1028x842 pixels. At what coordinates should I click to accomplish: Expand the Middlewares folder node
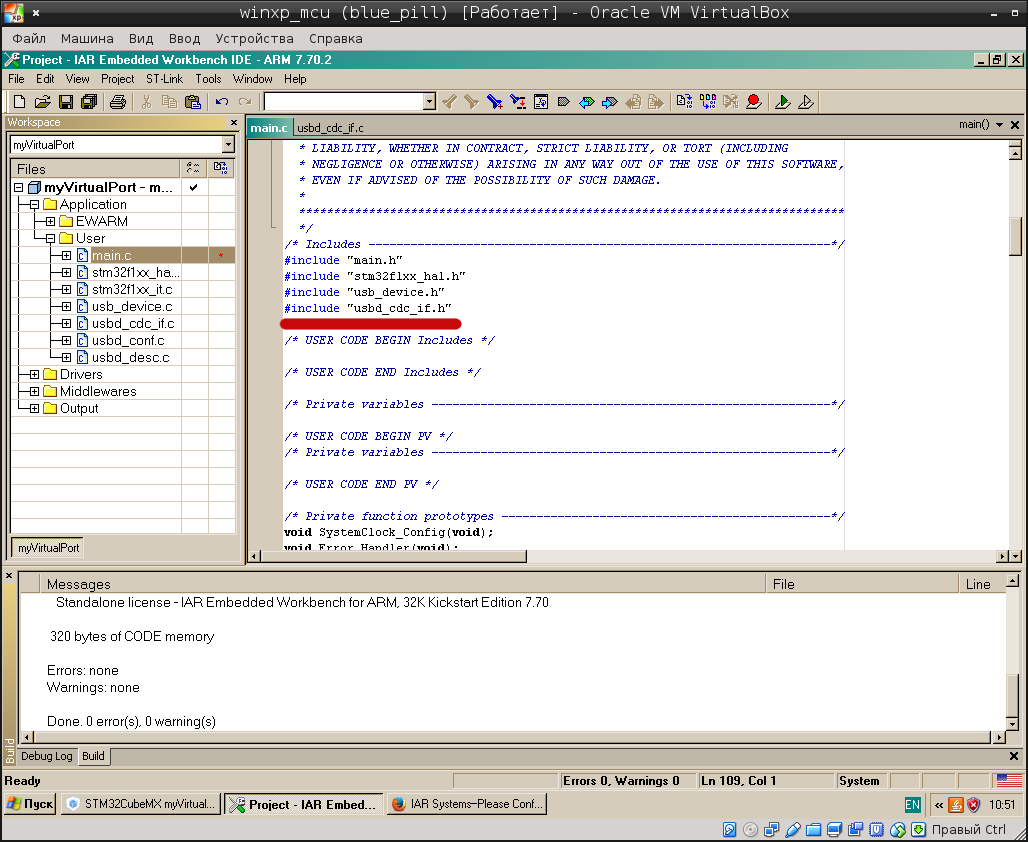34,391
